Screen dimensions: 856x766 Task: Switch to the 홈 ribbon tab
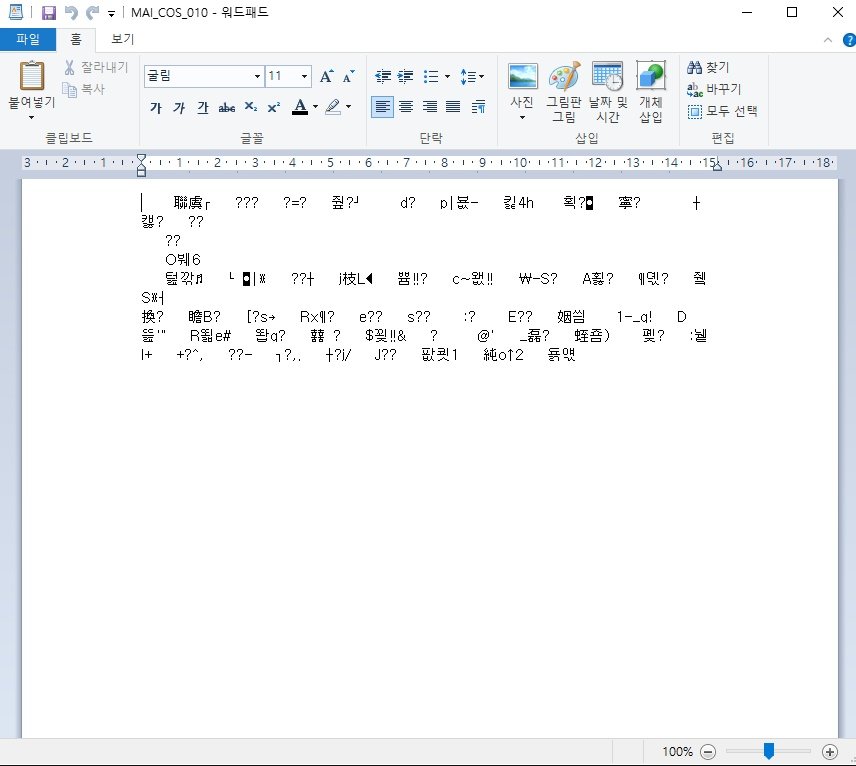point(76,39)
